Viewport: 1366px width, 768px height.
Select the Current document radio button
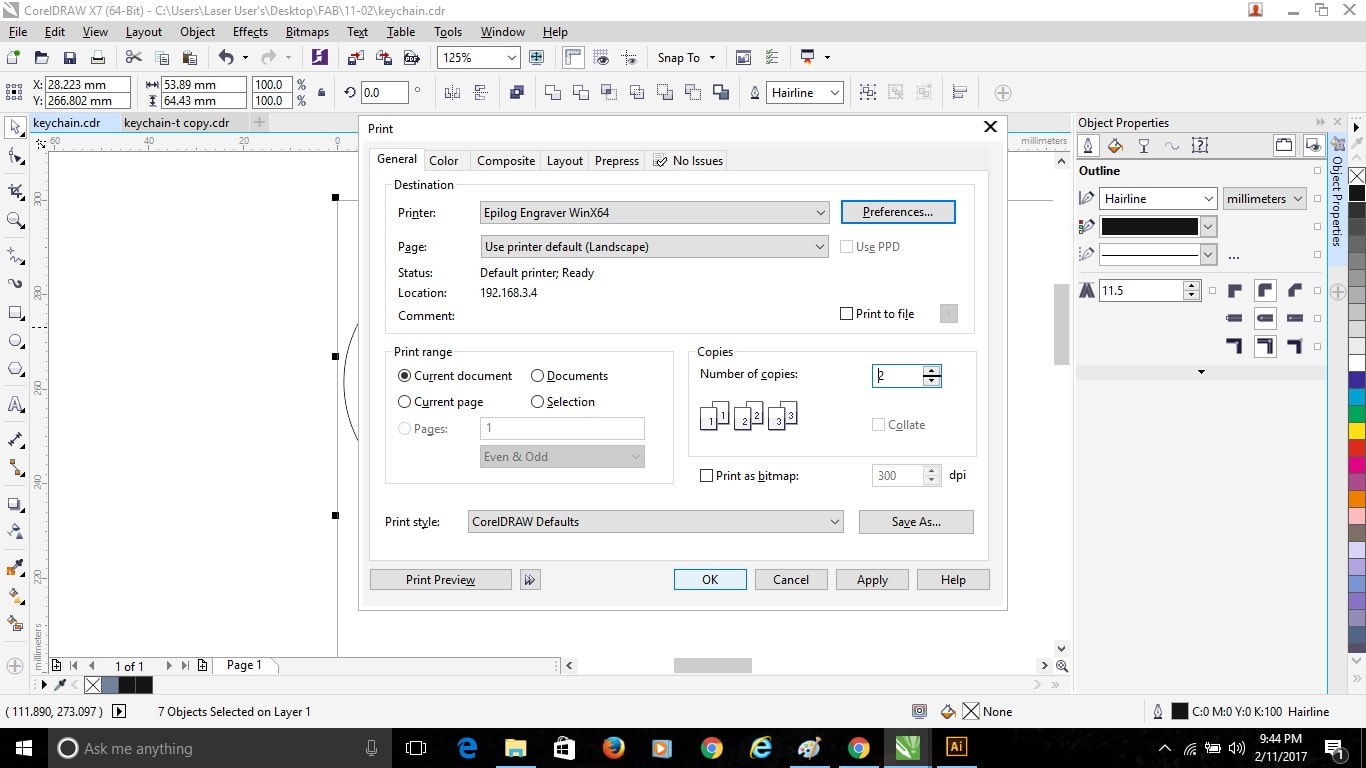455,376
